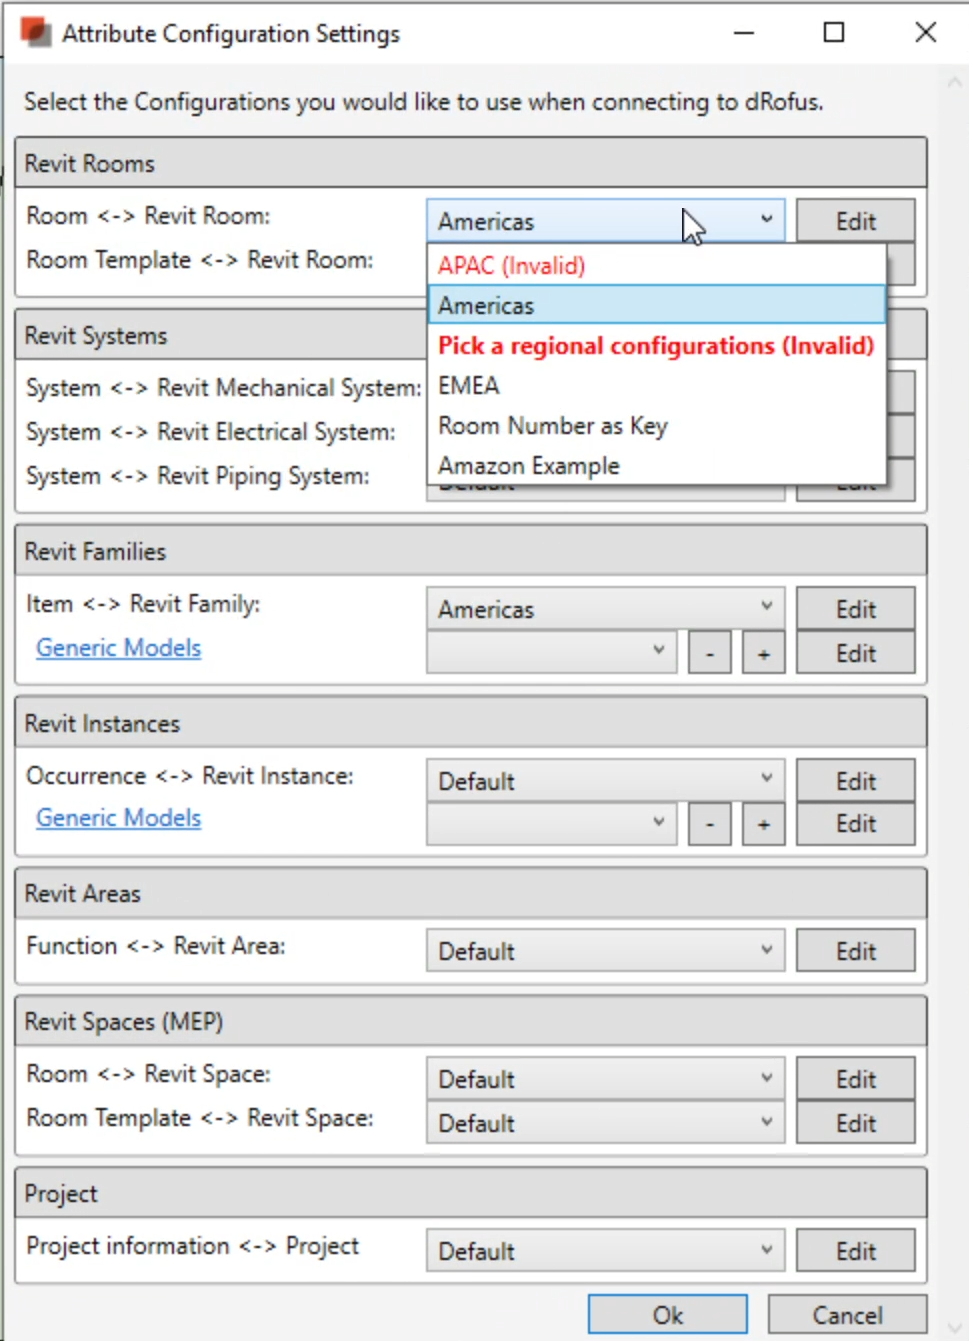Click minus button in Revit Families row

coord(710,654)
